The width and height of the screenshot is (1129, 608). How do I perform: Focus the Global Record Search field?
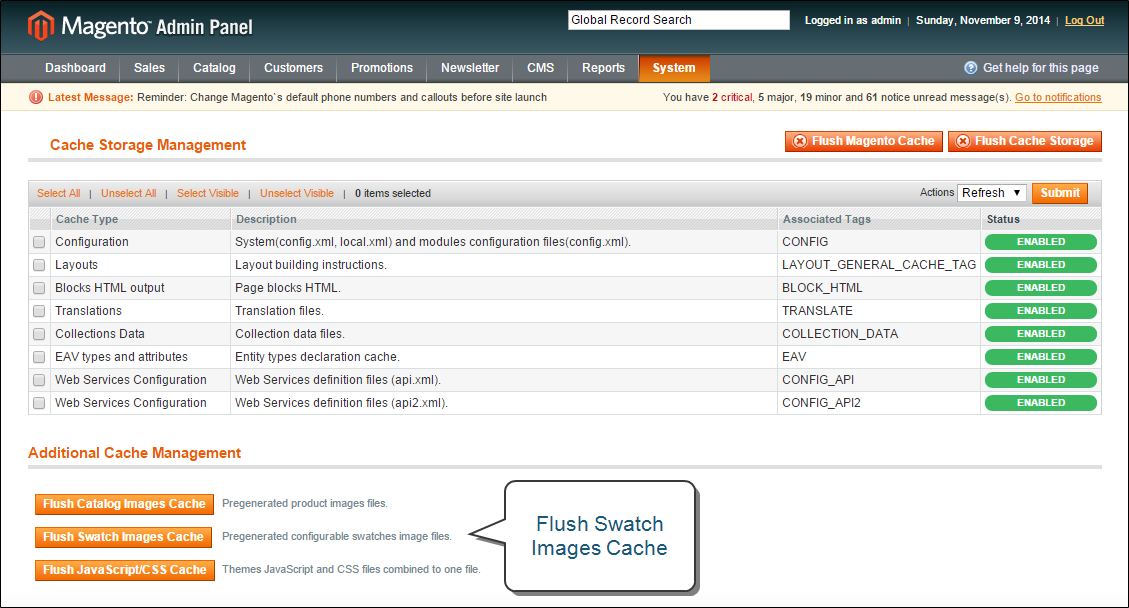(x=678, y=20)
